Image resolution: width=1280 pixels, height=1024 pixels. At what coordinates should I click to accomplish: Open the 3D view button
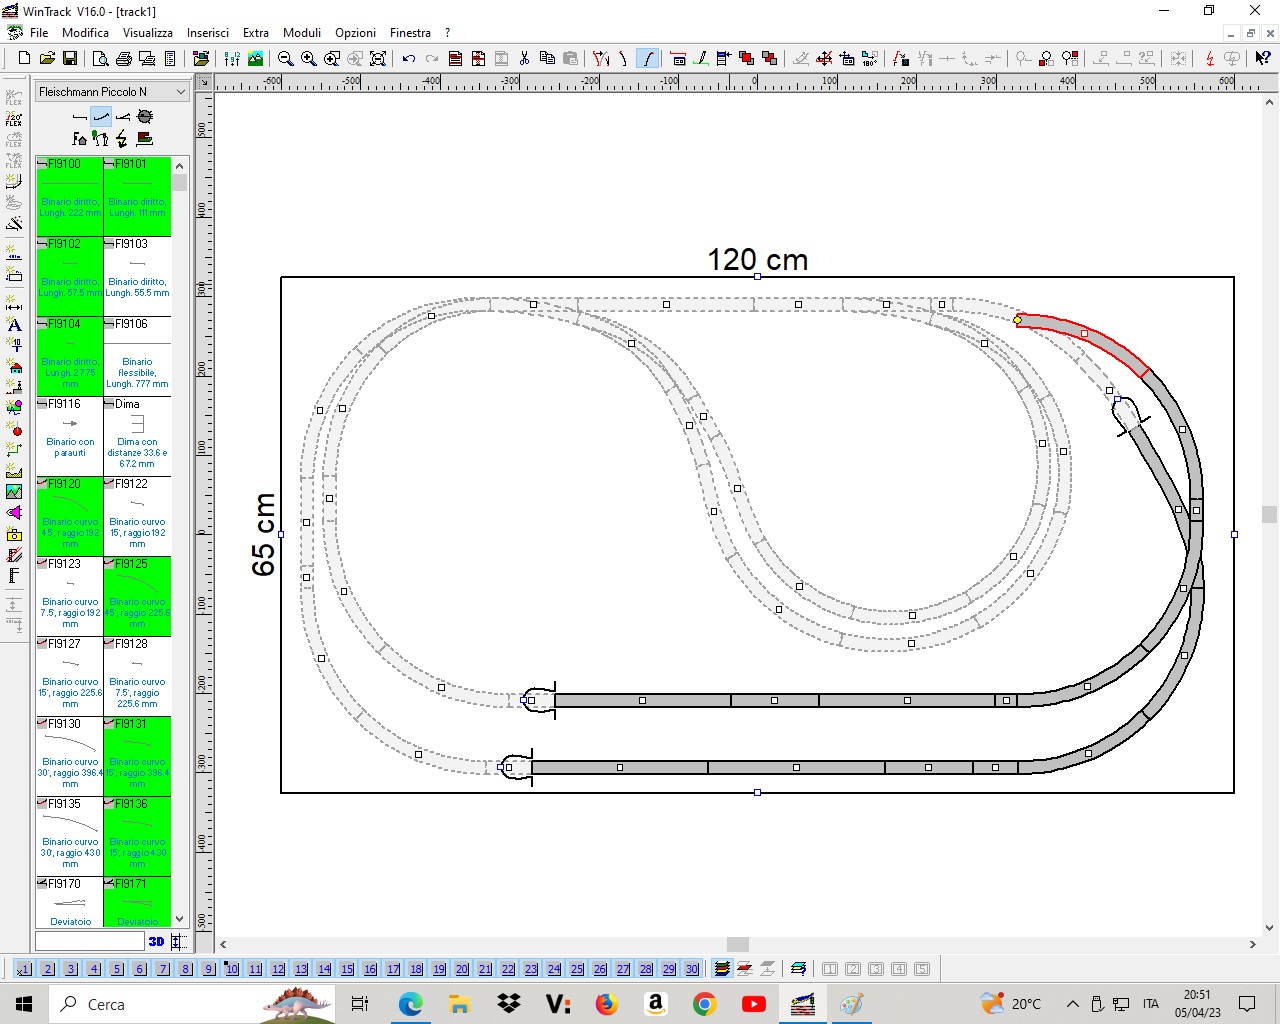click(156, 941)
